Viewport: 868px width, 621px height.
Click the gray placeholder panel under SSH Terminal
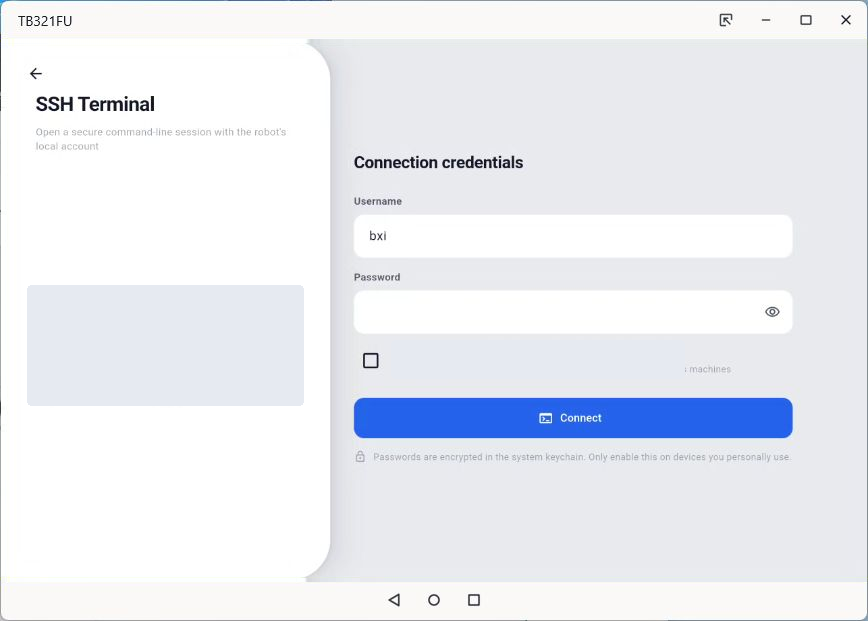coord(166,345)
